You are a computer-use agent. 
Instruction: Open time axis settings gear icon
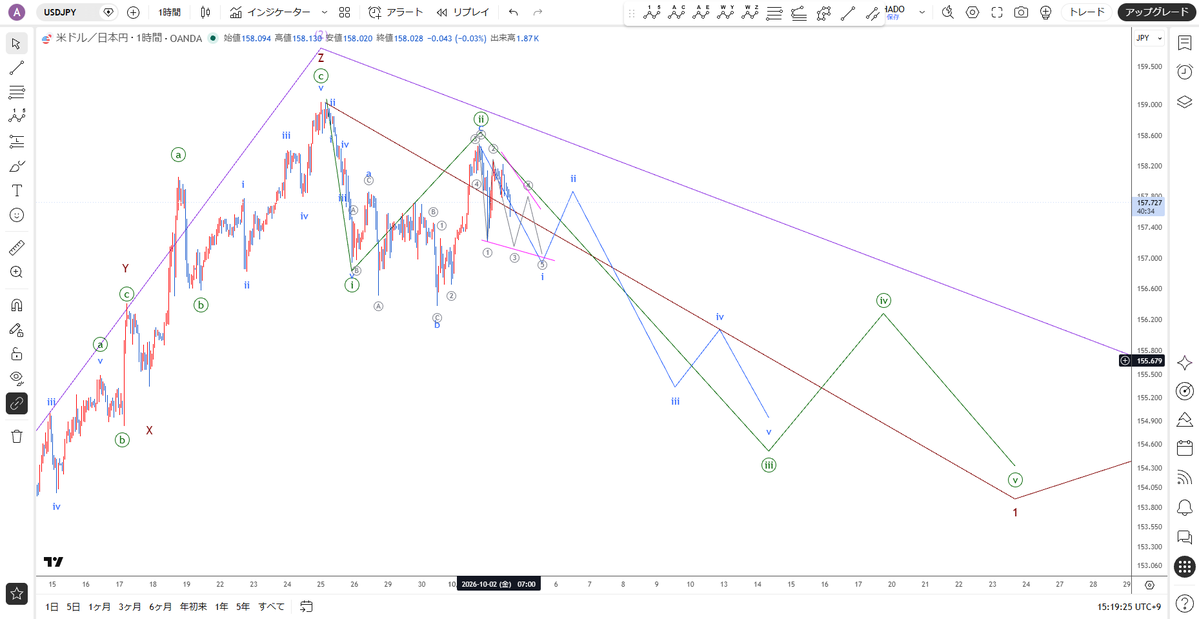pyautogui.click(x=1149, y=585)
